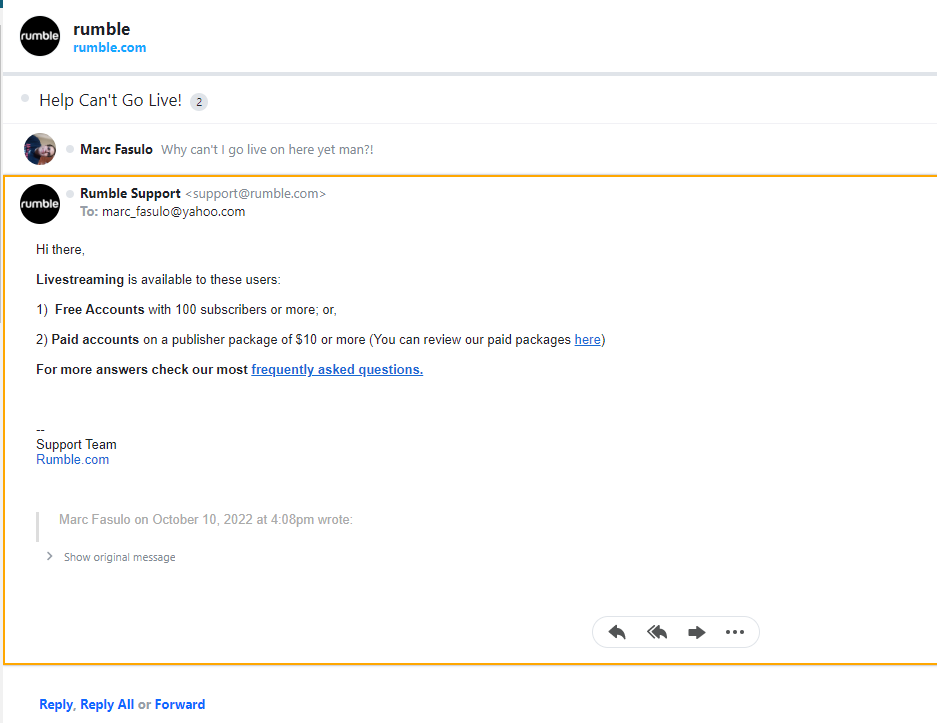Click the Reply text link at bottom
The image size is (937, 723).
56,704
